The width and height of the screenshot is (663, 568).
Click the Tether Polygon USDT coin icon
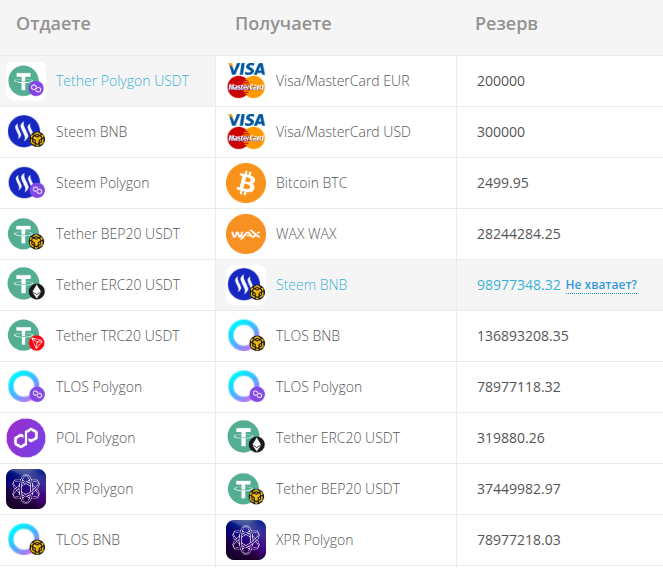point(26,81)
